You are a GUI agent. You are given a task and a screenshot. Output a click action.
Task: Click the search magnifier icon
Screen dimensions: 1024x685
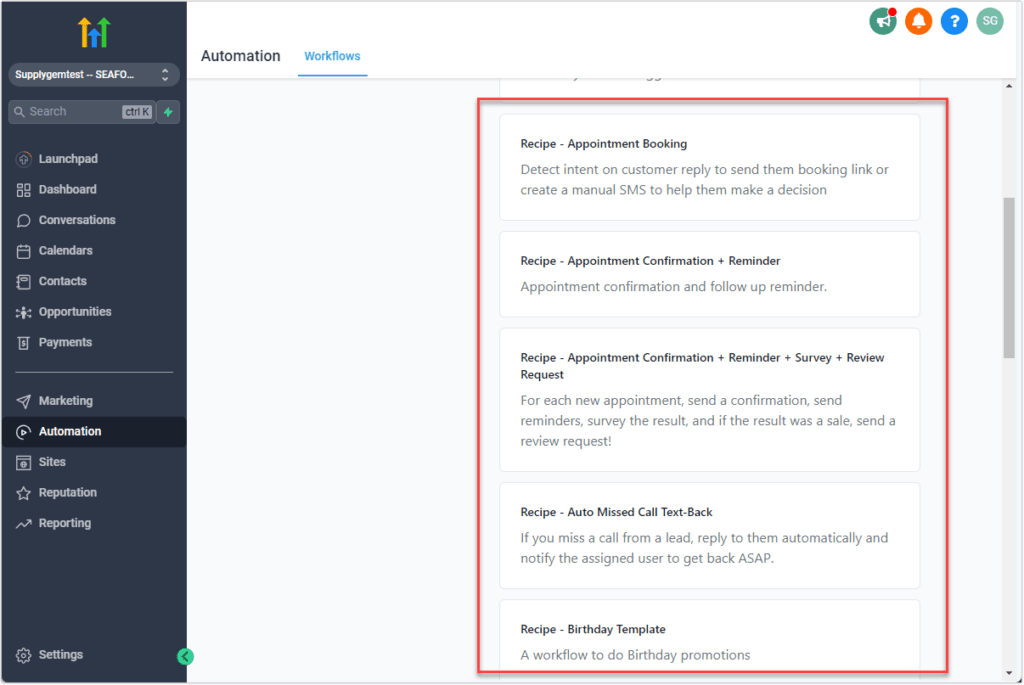pos(20,112)
